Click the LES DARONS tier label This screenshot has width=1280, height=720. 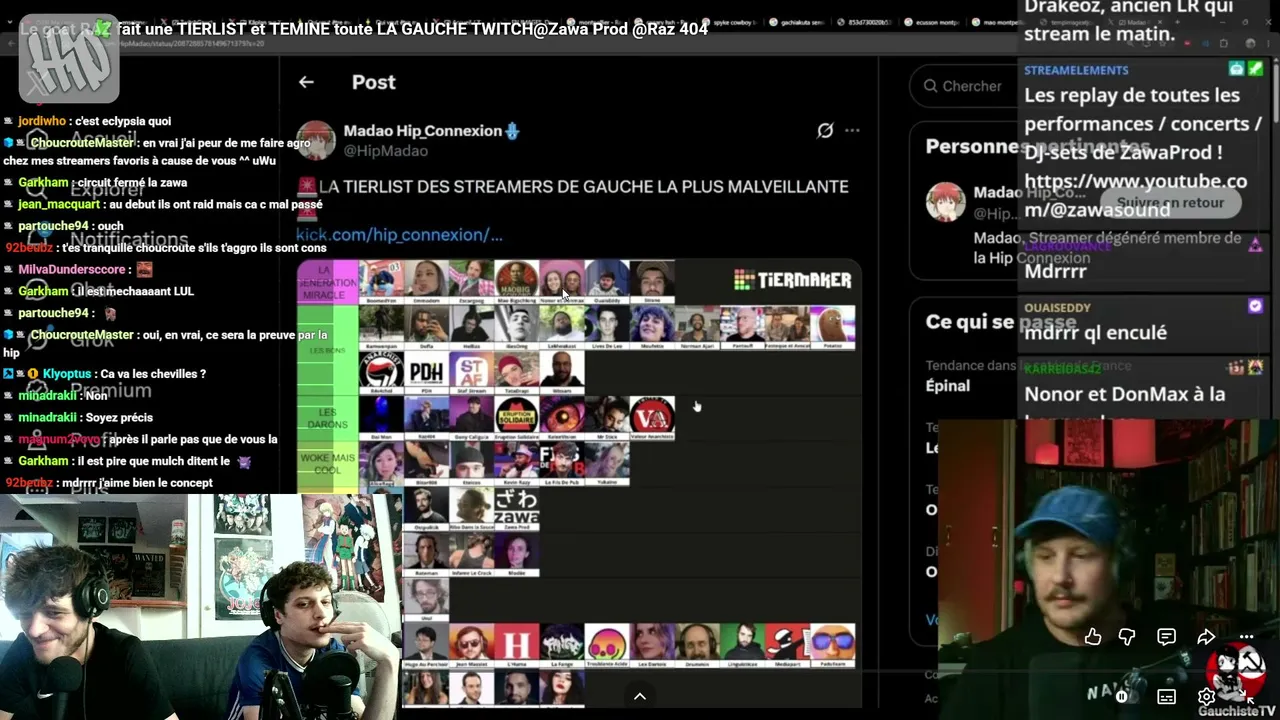(327, 418)
